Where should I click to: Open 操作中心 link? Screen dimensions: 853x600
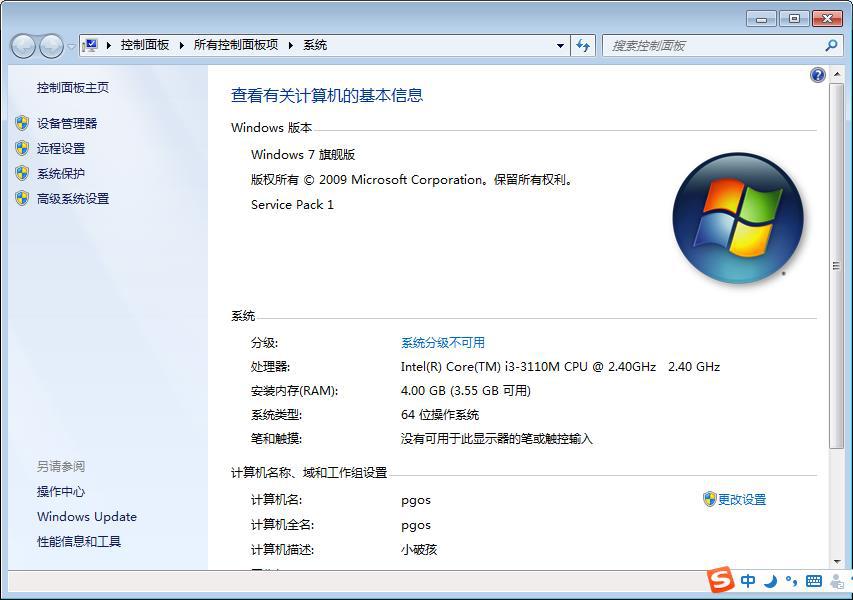(x=61, y=492)
